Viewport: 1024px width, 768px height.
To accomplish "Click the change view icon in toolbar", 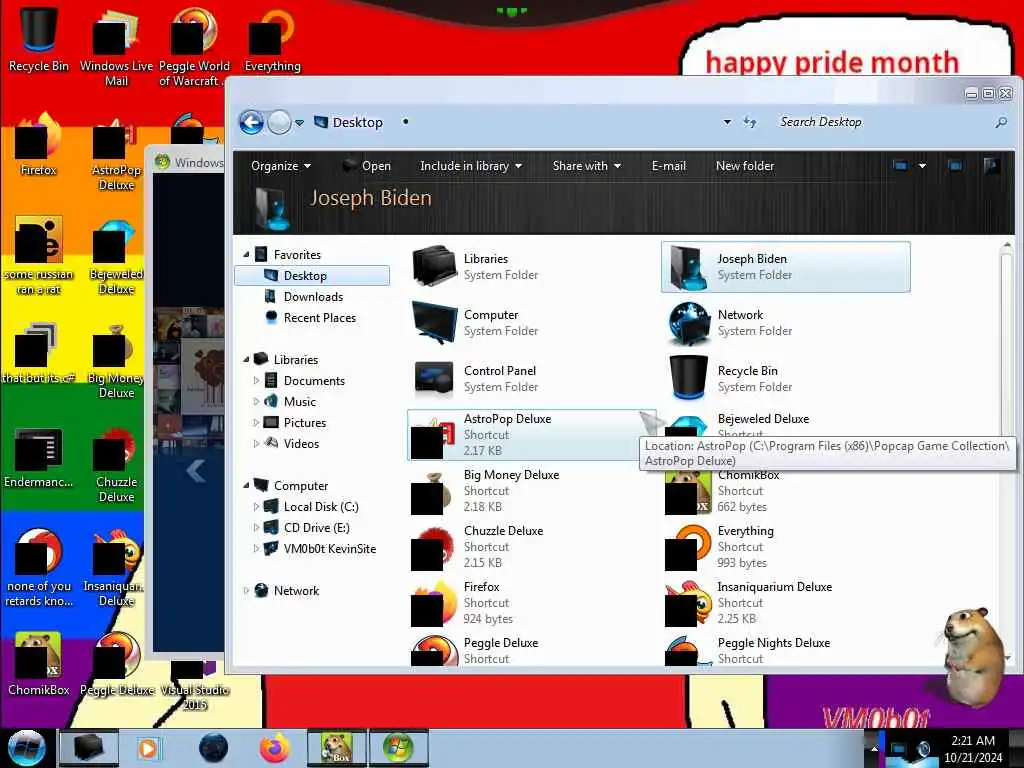I will (901, 166).
